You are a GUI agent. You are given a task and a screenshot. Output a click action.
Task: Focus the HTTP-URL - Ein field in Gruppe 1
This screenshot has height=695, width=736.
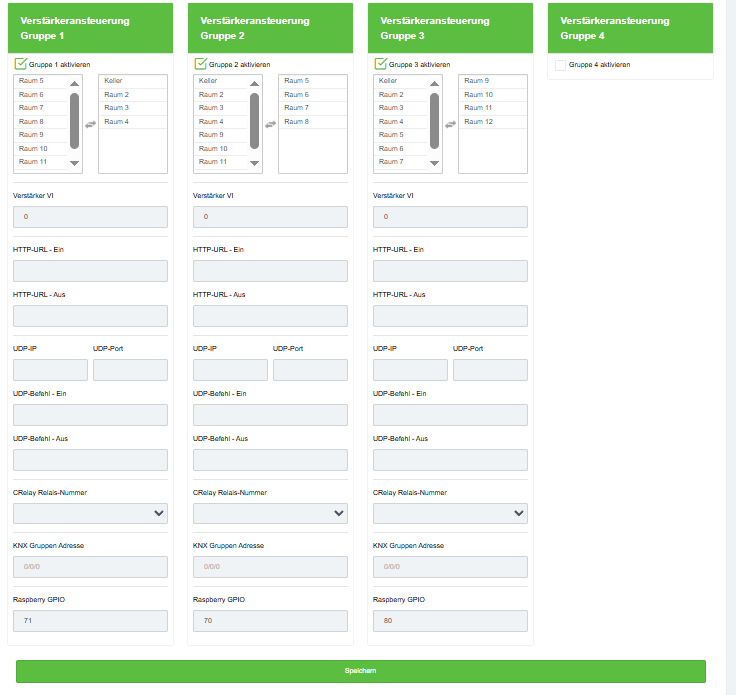pyautogui.click(x=90, y=271)
